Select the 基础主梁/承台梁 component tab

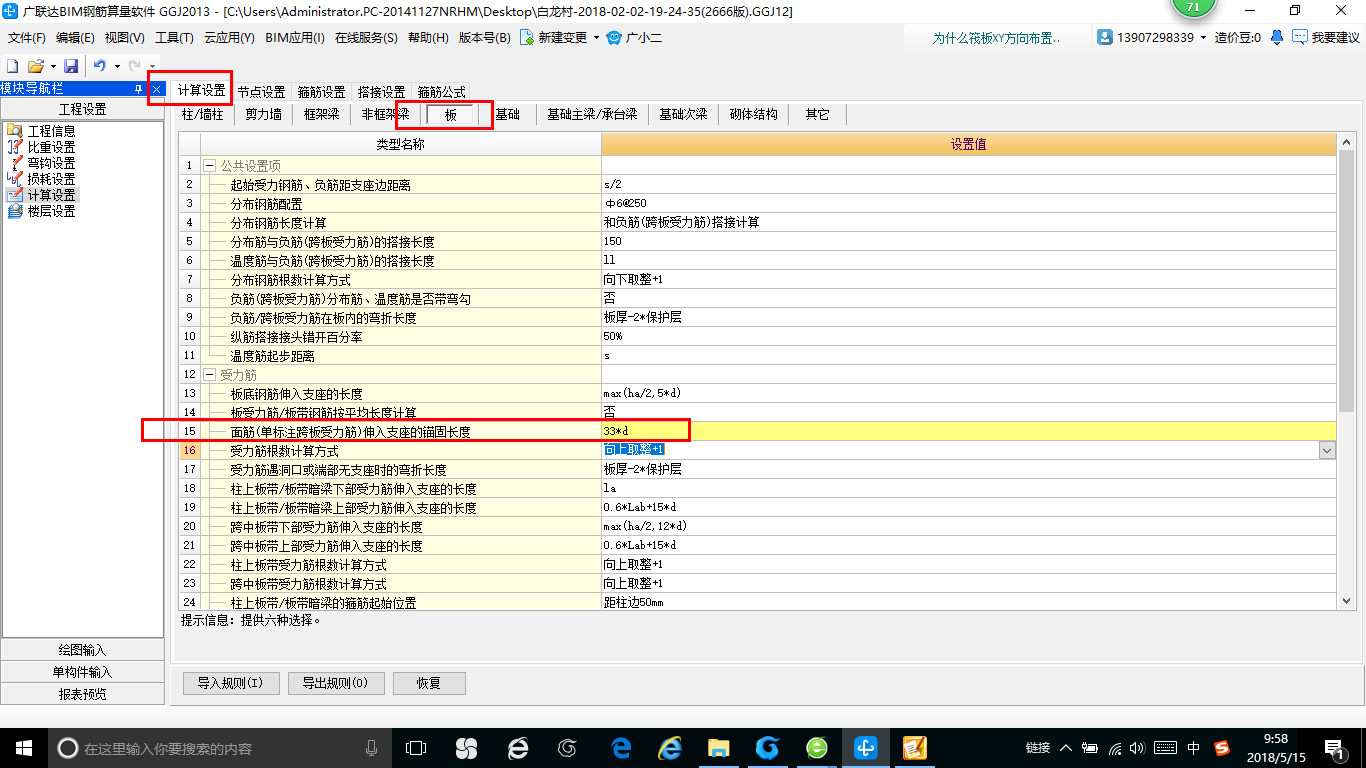(592, 115)
